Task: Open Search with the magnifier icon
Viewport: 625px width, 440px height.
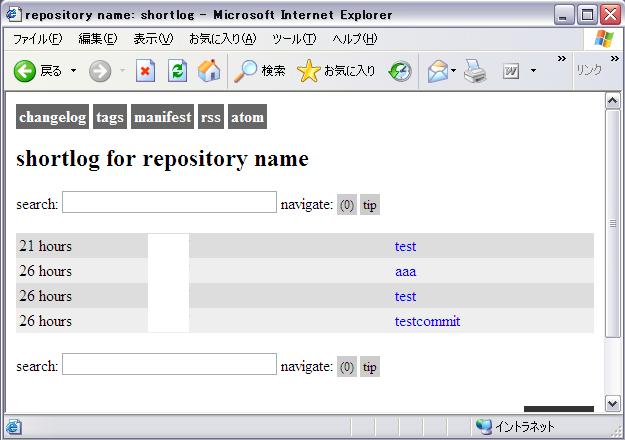Action: click(245, 71)
